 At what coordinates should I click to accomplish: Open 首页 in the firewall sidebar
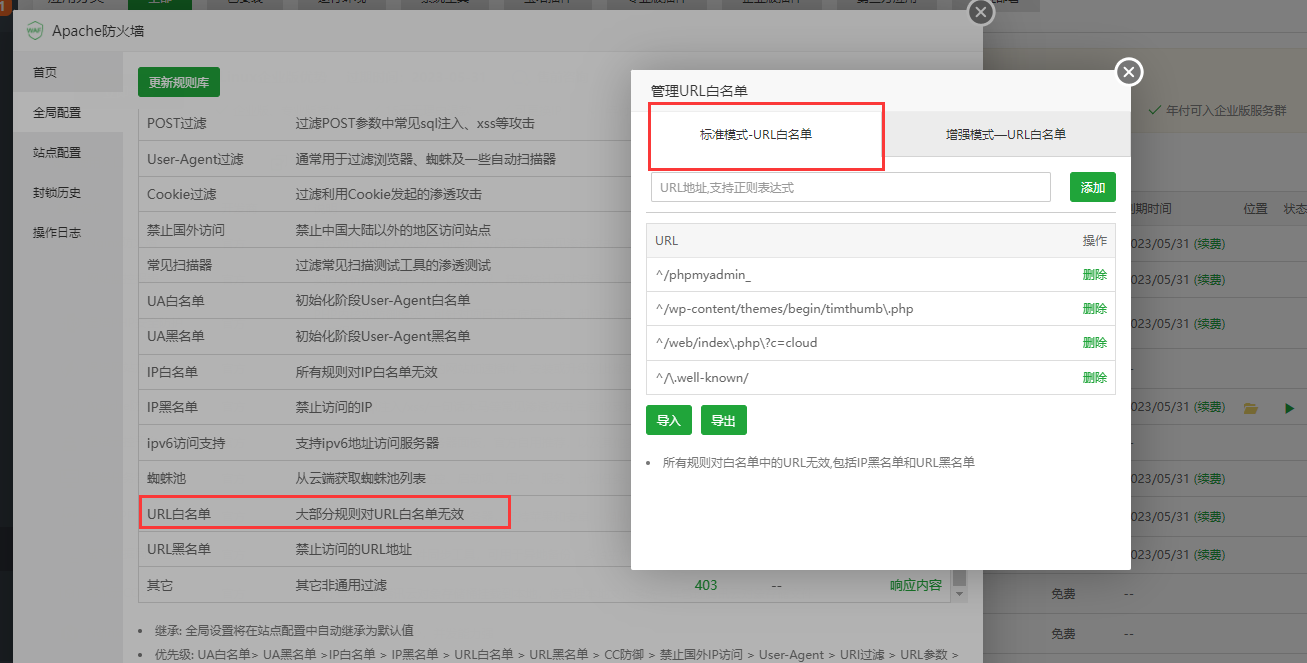click(x=69, y=73)
